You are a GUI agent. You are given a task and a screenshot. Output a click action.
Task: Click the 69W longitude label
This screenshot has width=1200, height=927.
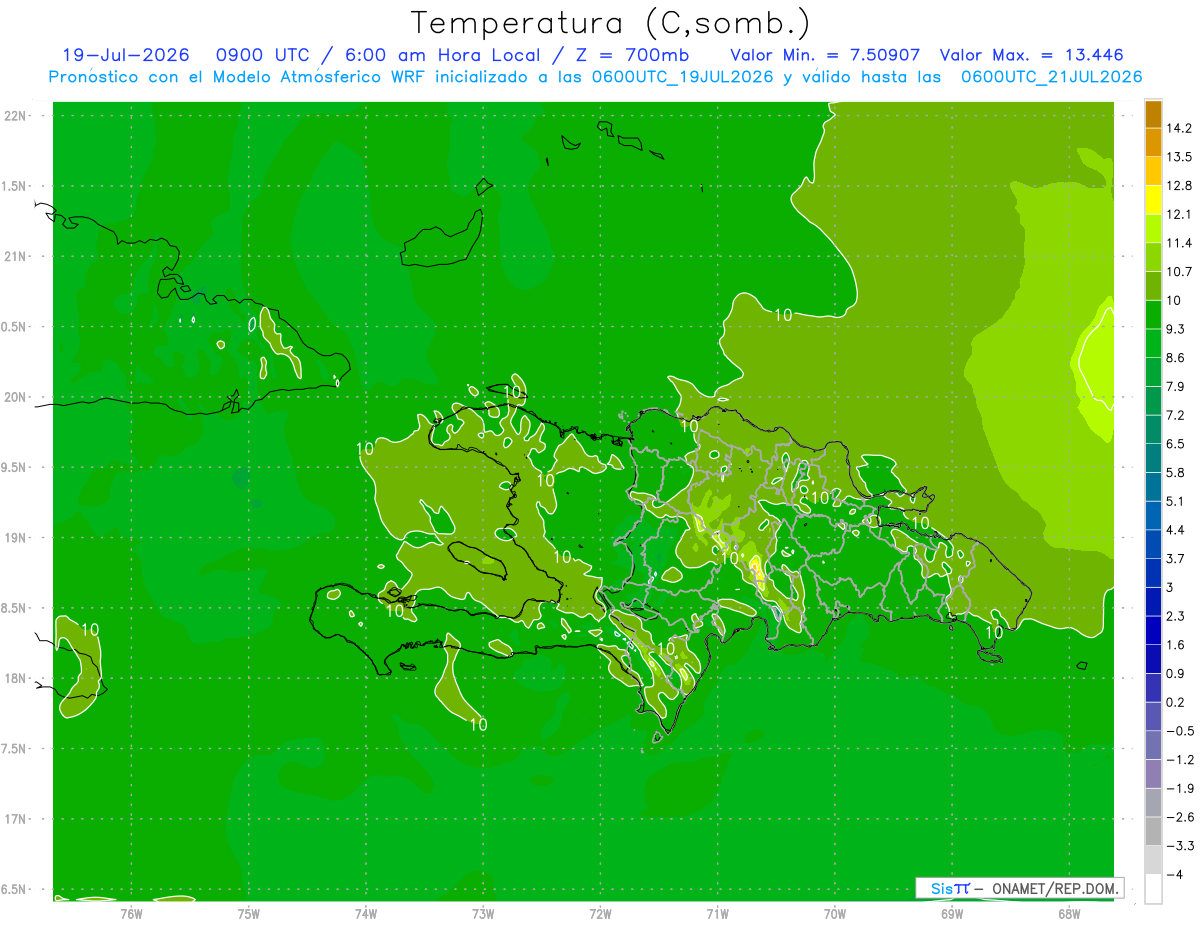pos(952,913)
